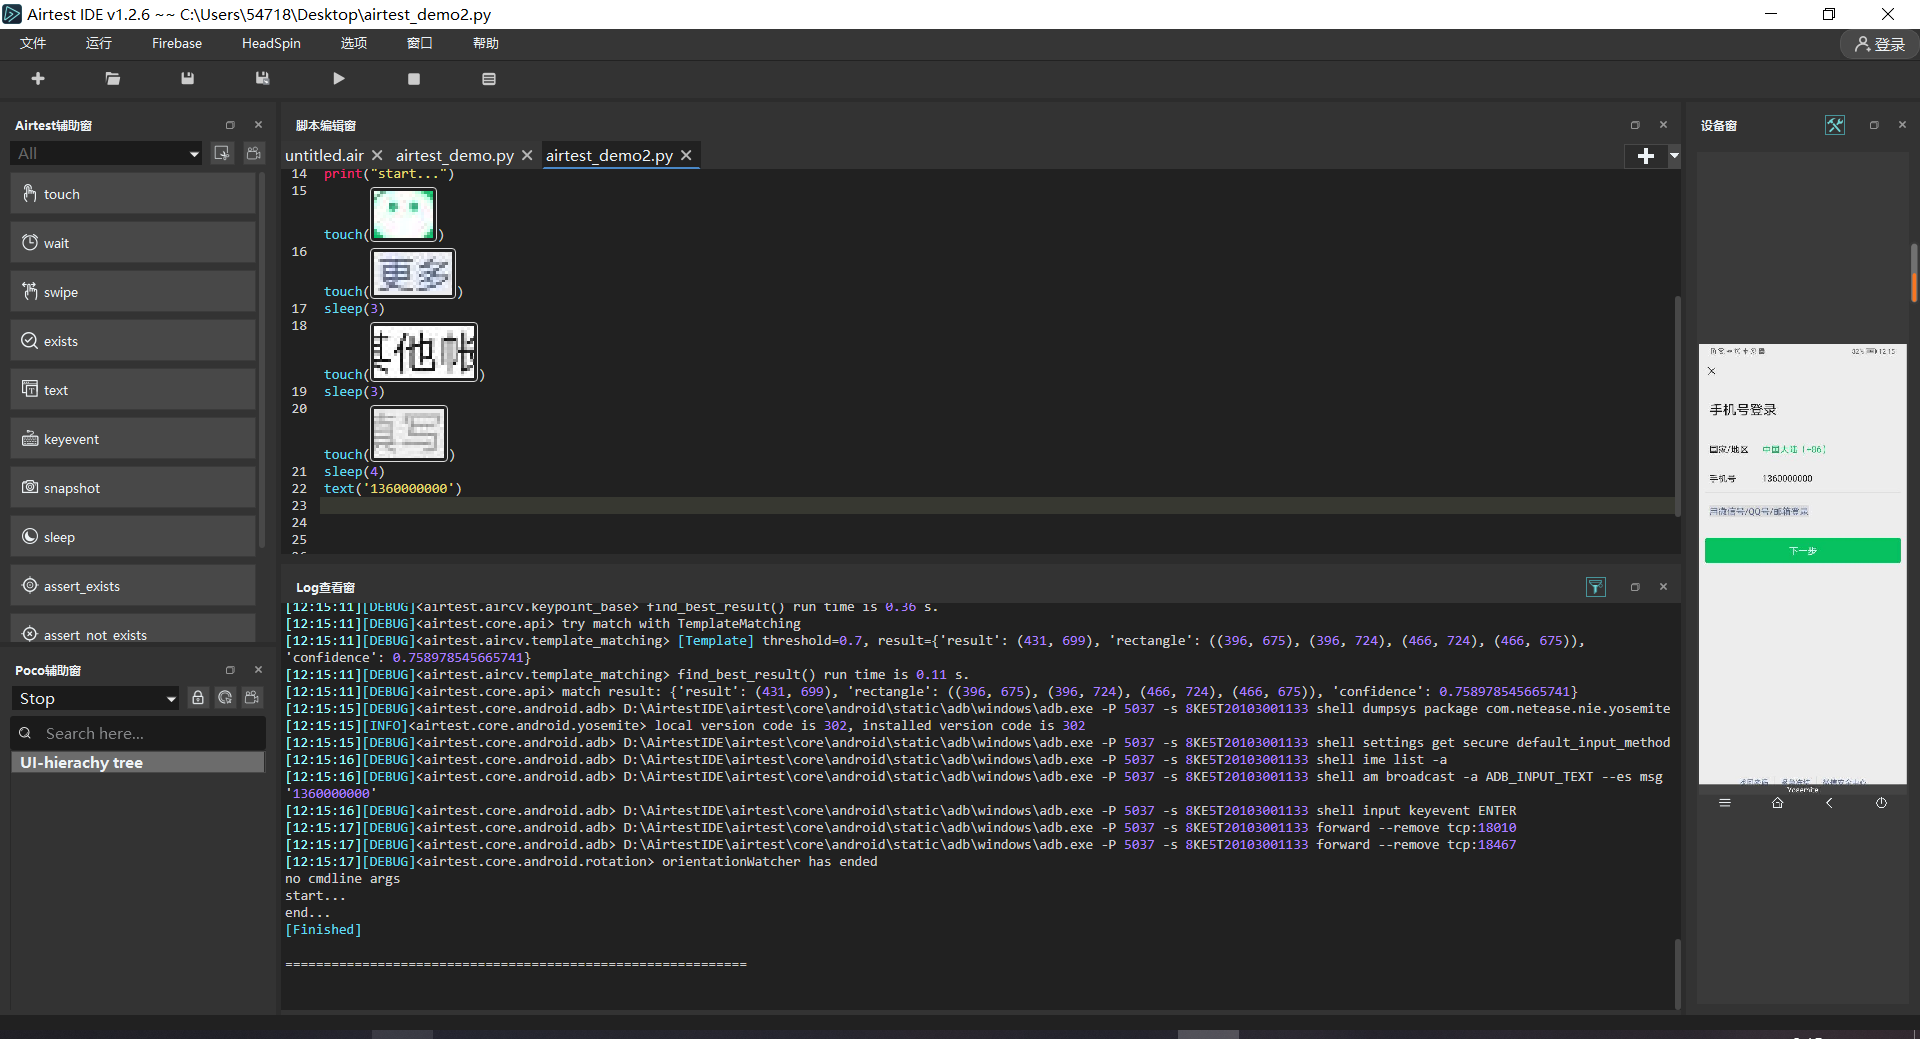
Task: Insert a snapshot command
Action: click(x=133, y=488)
